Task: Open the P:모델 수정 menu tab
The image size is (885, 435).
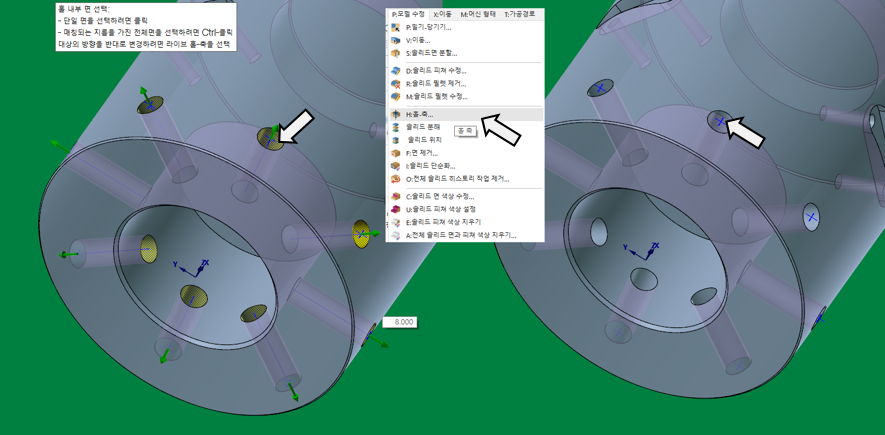Action: (408, 14)
